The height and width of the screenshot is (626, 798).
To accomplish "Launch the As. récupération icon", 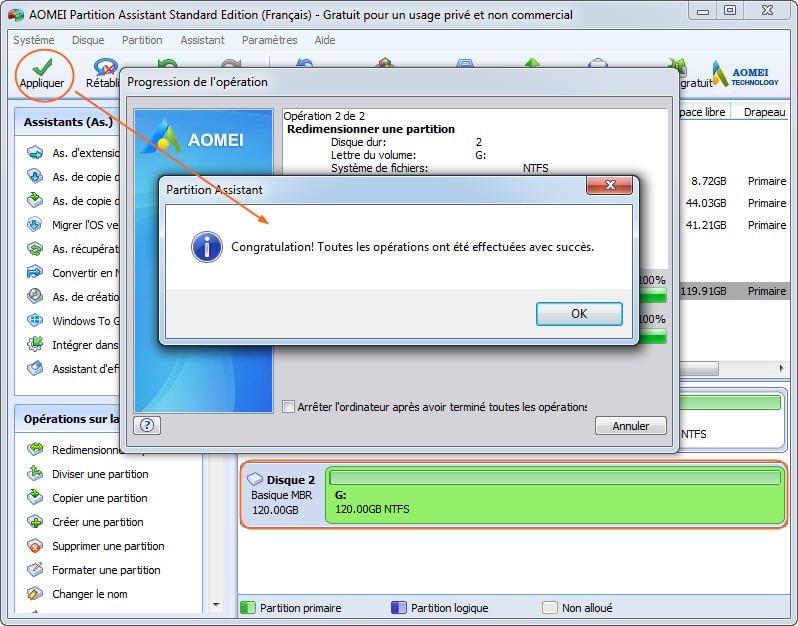I will 35,248.
